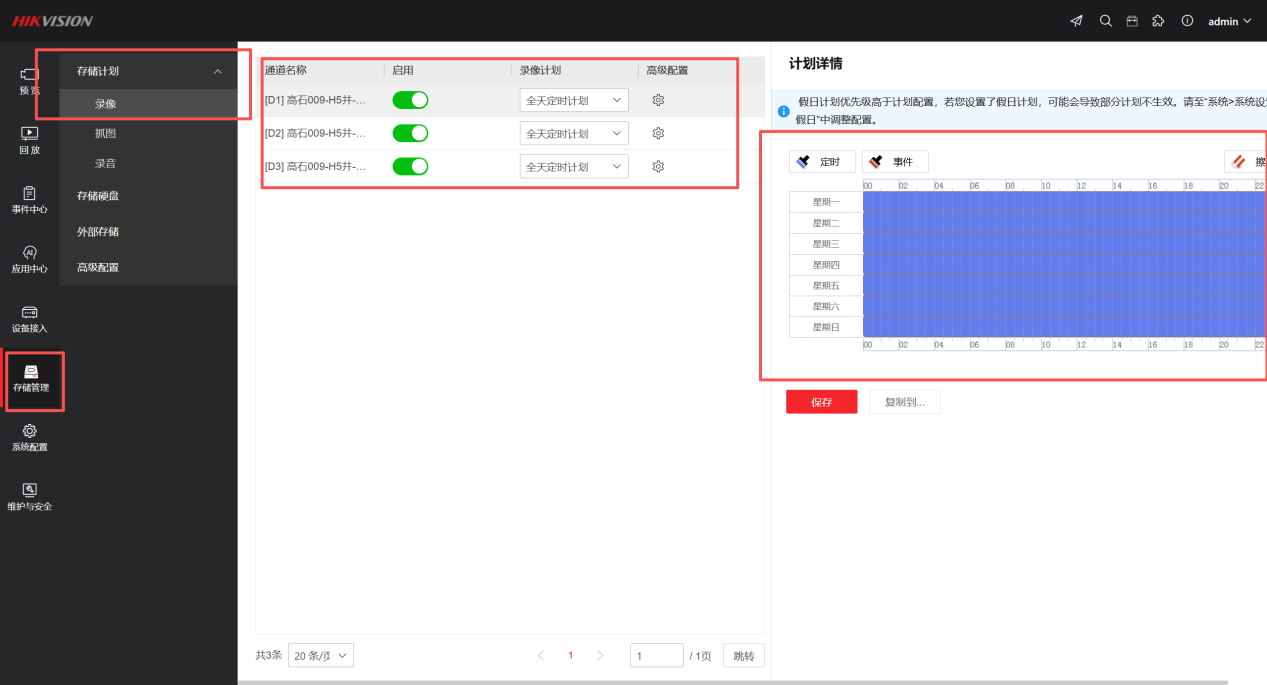Click the search magnifier icon in header
Viewport: 1267px width, 685px height.
tap(1105, 21)
